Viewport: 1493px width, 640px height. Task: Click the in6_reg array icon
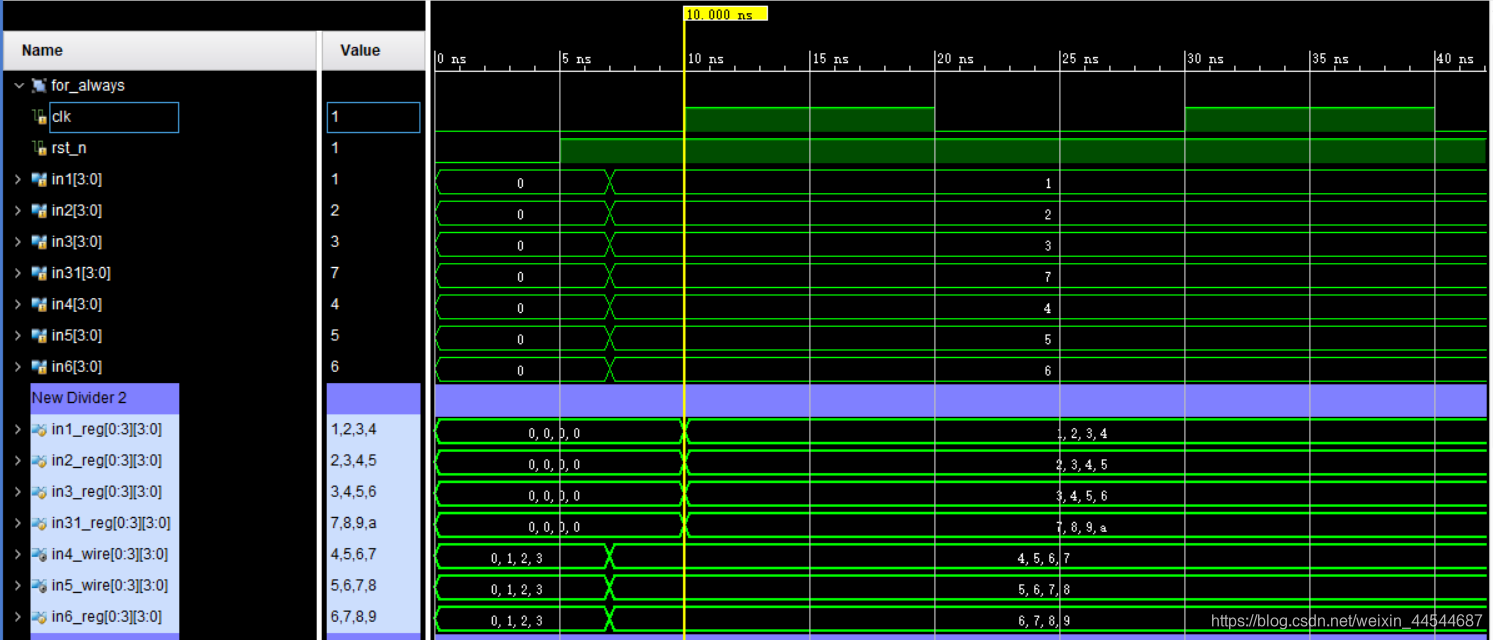point(39,615)
